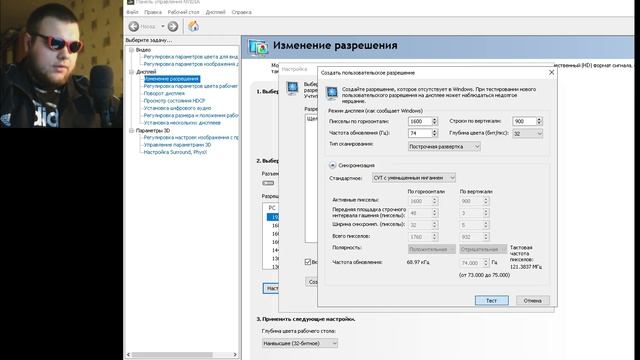The height and width of the screenshot is (360, 640).
Task: Click the forward navigation arrow in toolbar
Action: coord(173,27)
